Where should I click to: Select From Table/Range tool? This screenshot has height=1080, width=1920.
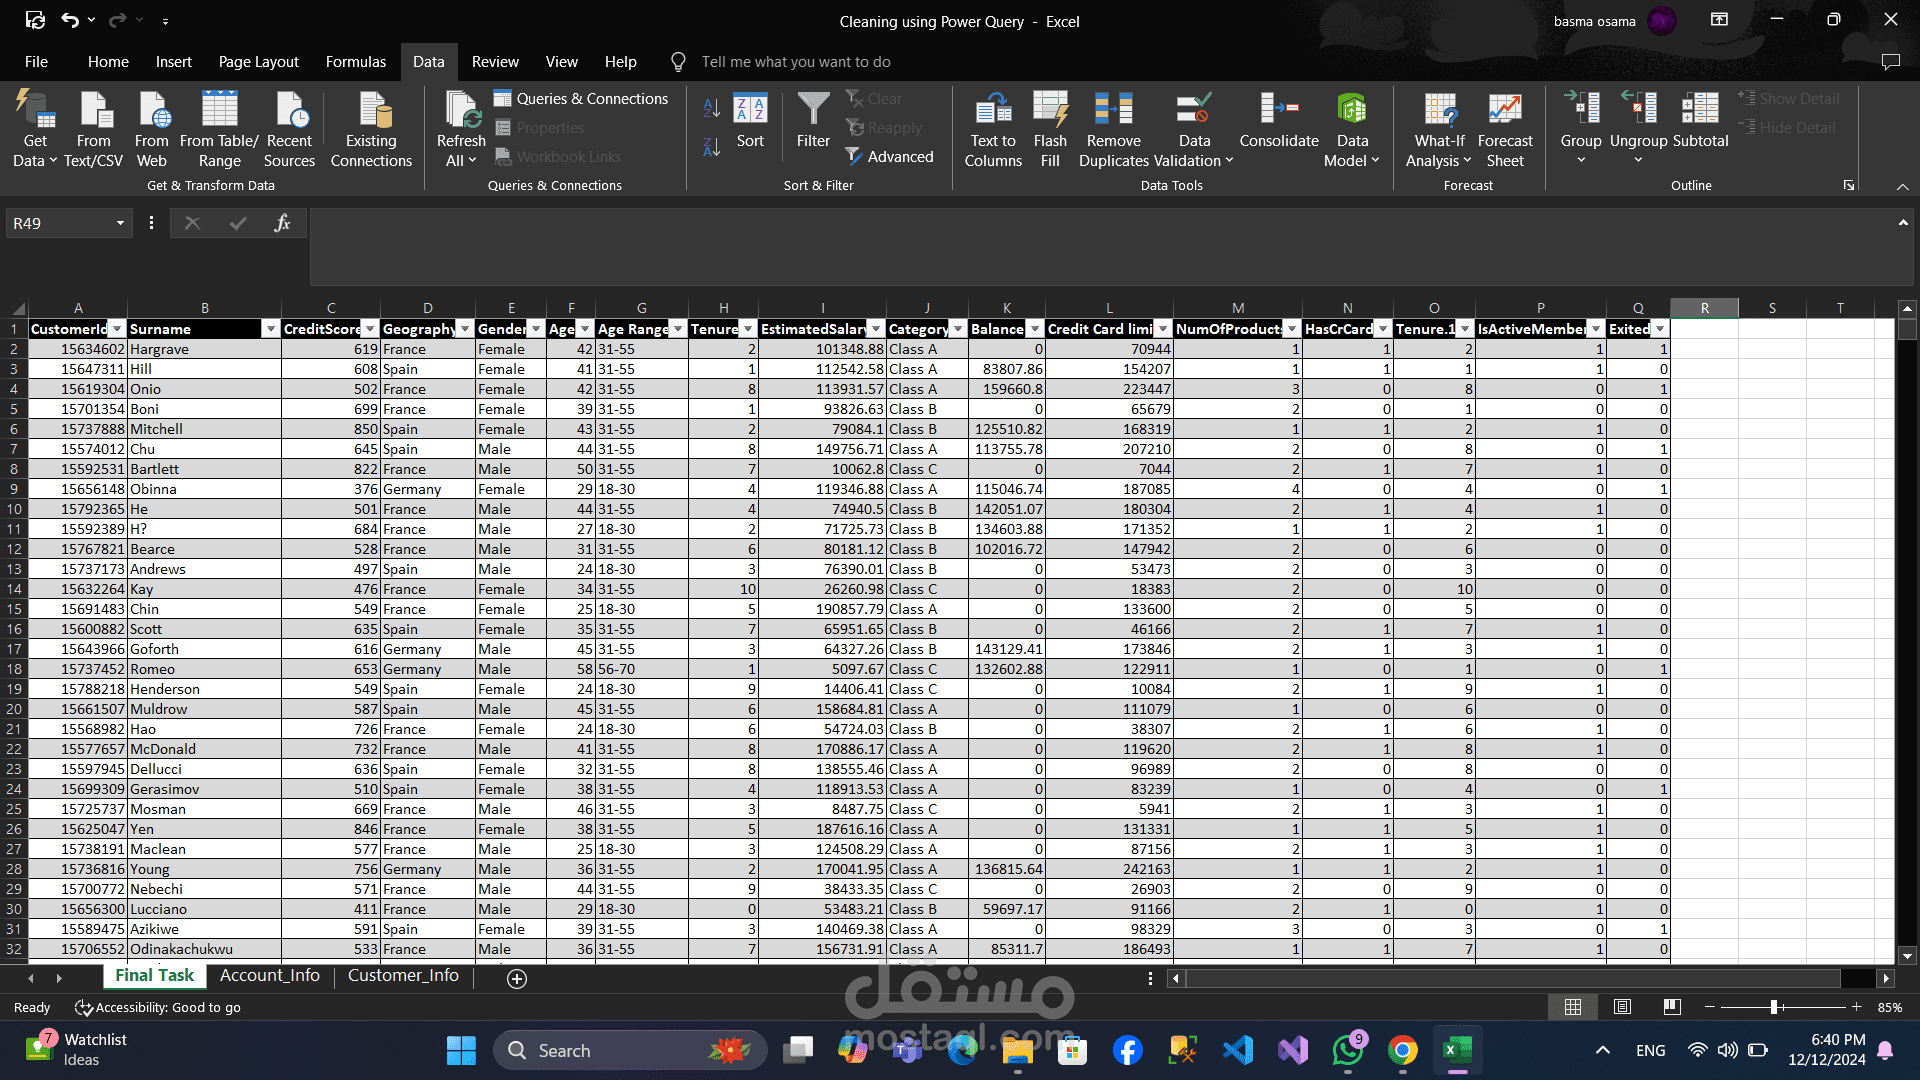220,130
